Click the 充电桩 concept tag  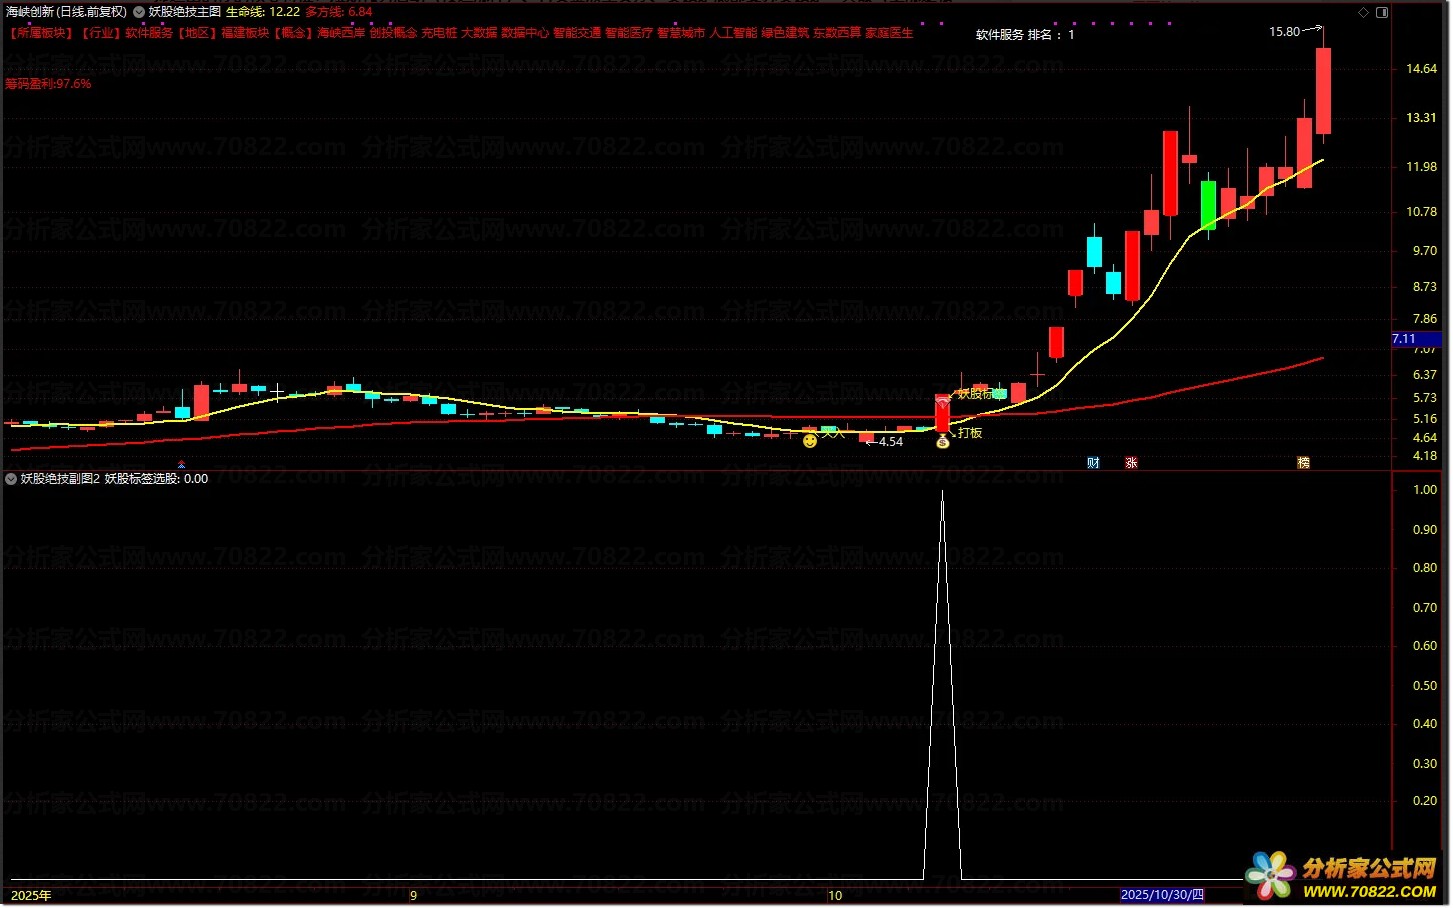click(x=439, y=33)
